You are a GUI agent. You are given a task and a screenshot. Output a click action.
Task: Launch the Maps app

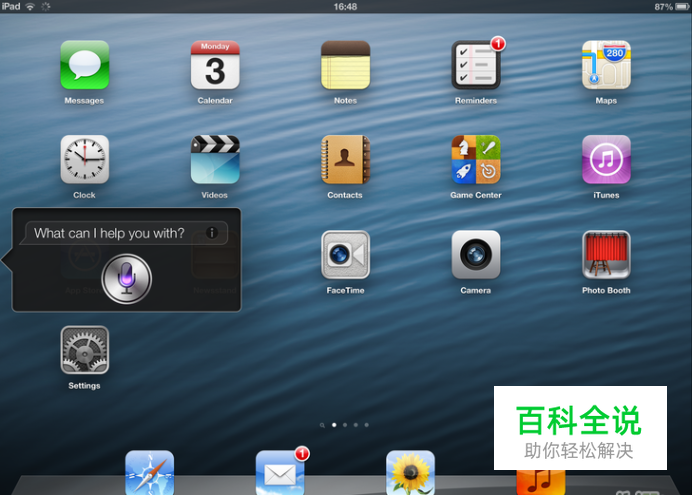click(606, 65)
